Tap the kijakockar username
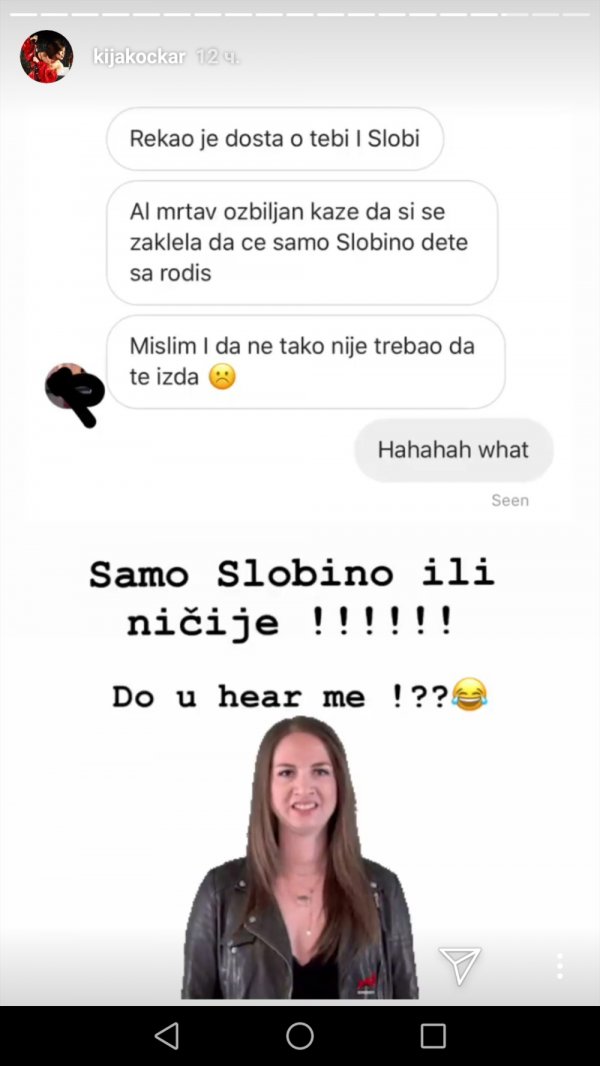Viewport: 600px width, 1066px height. [139, 57]
